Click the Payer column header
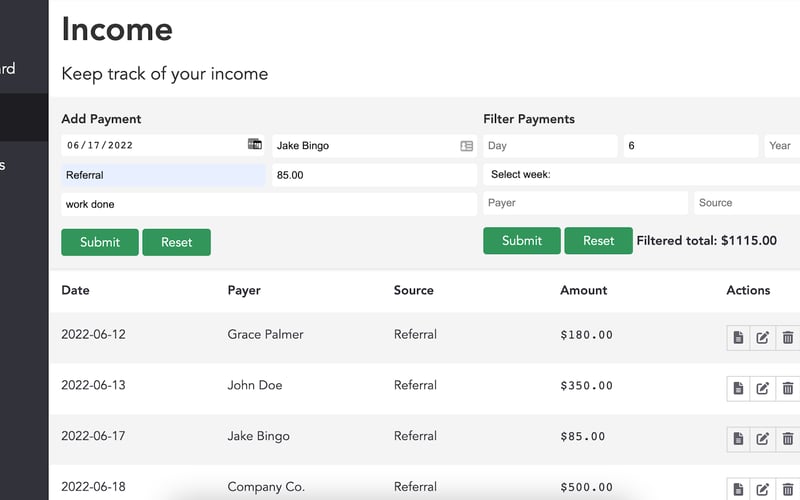The height and width of the screenshot is (500, 800). coord(244,290)
